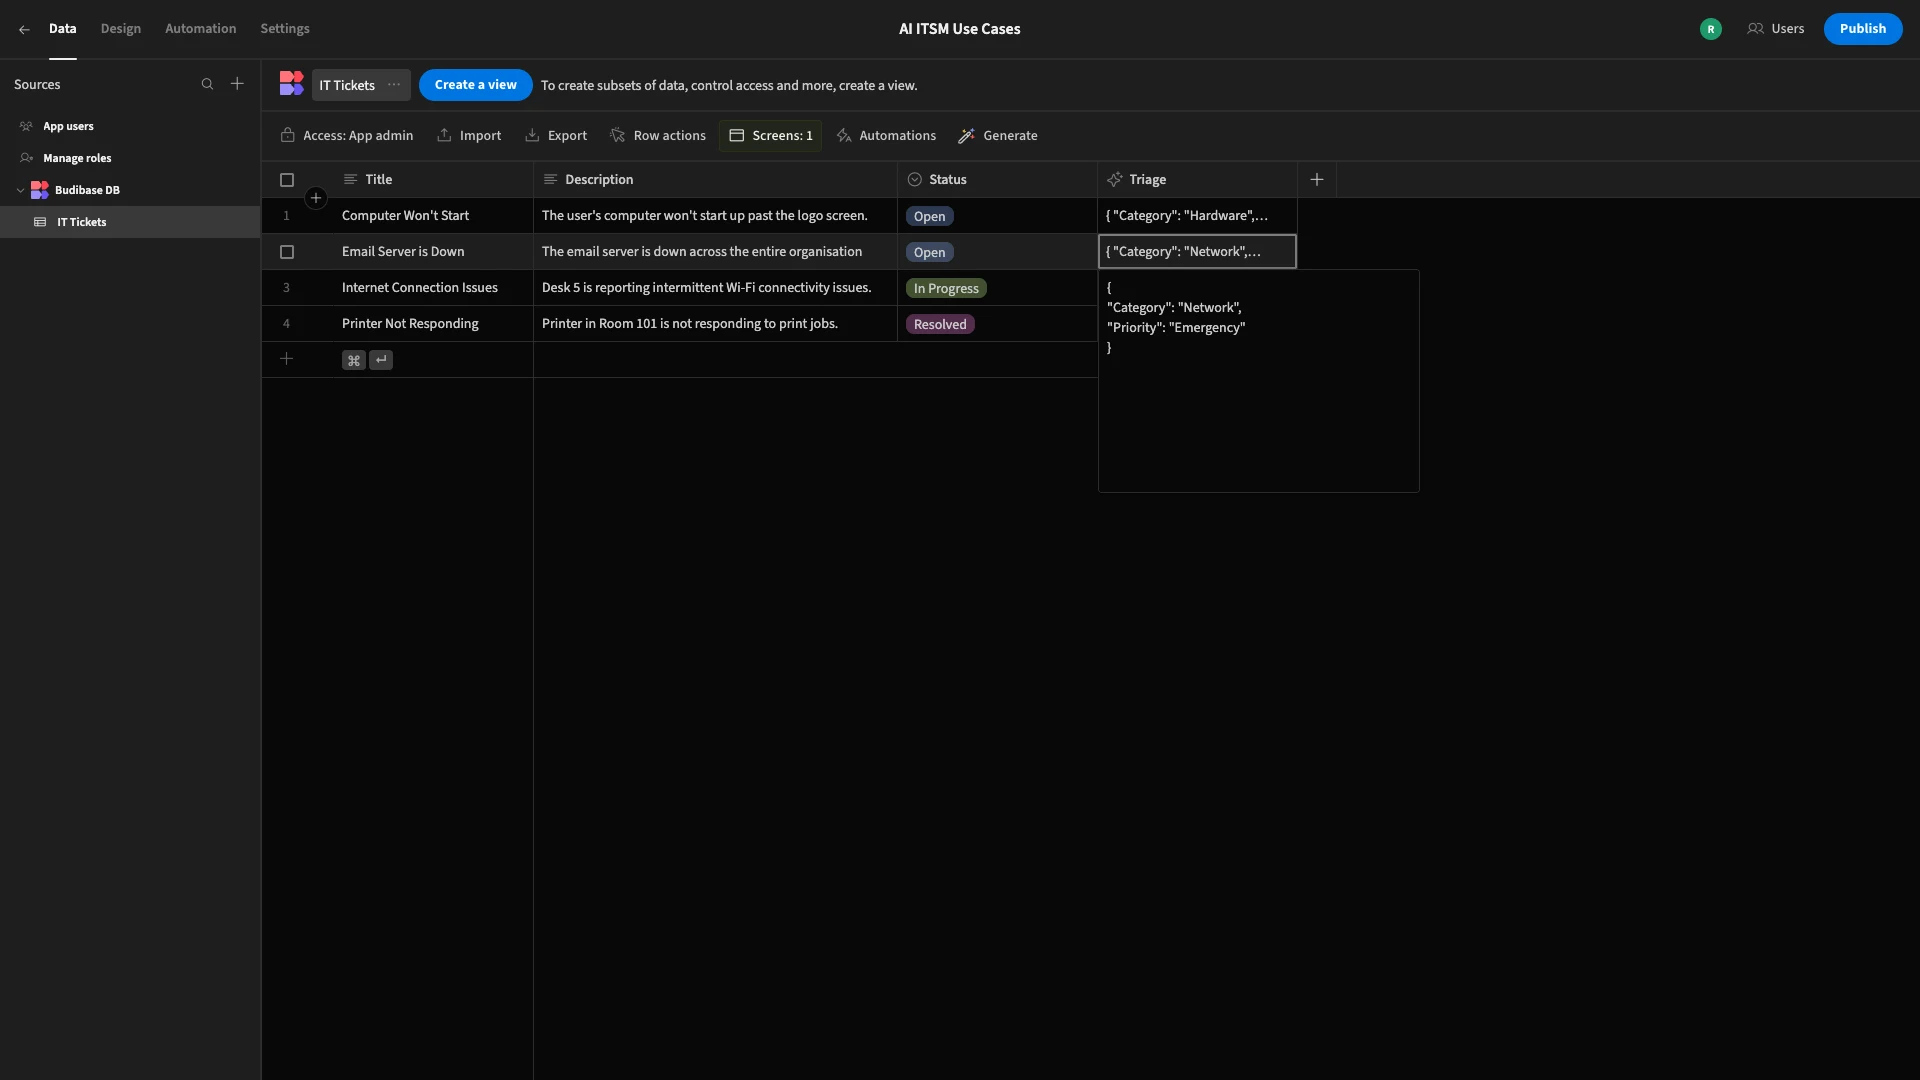Click the command key shortcut icon
Viewport: 1920px width, 1080px height.
coord(354,360)
